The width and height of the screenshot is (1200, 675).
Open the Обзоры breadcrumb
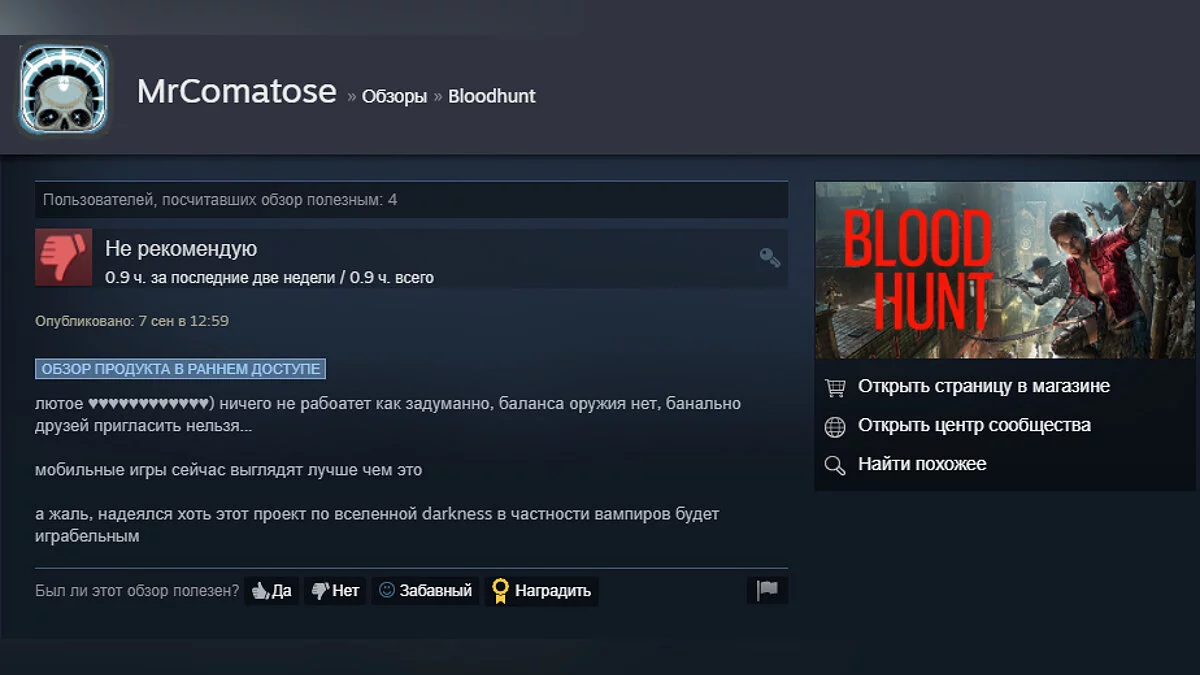[x=394, y=96]
